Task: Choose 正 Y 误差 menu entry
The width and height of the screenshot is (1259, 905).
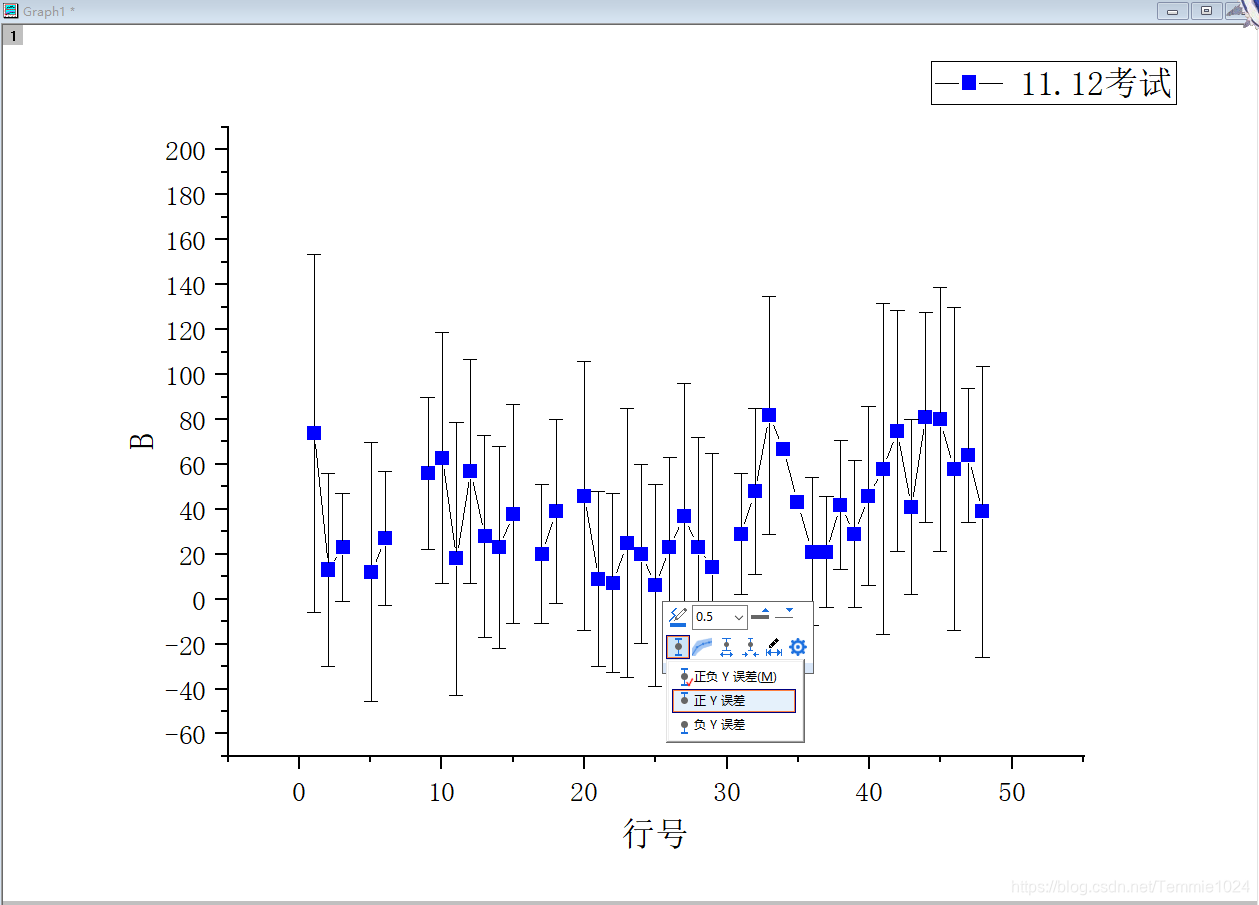Action: click(734, 701)
